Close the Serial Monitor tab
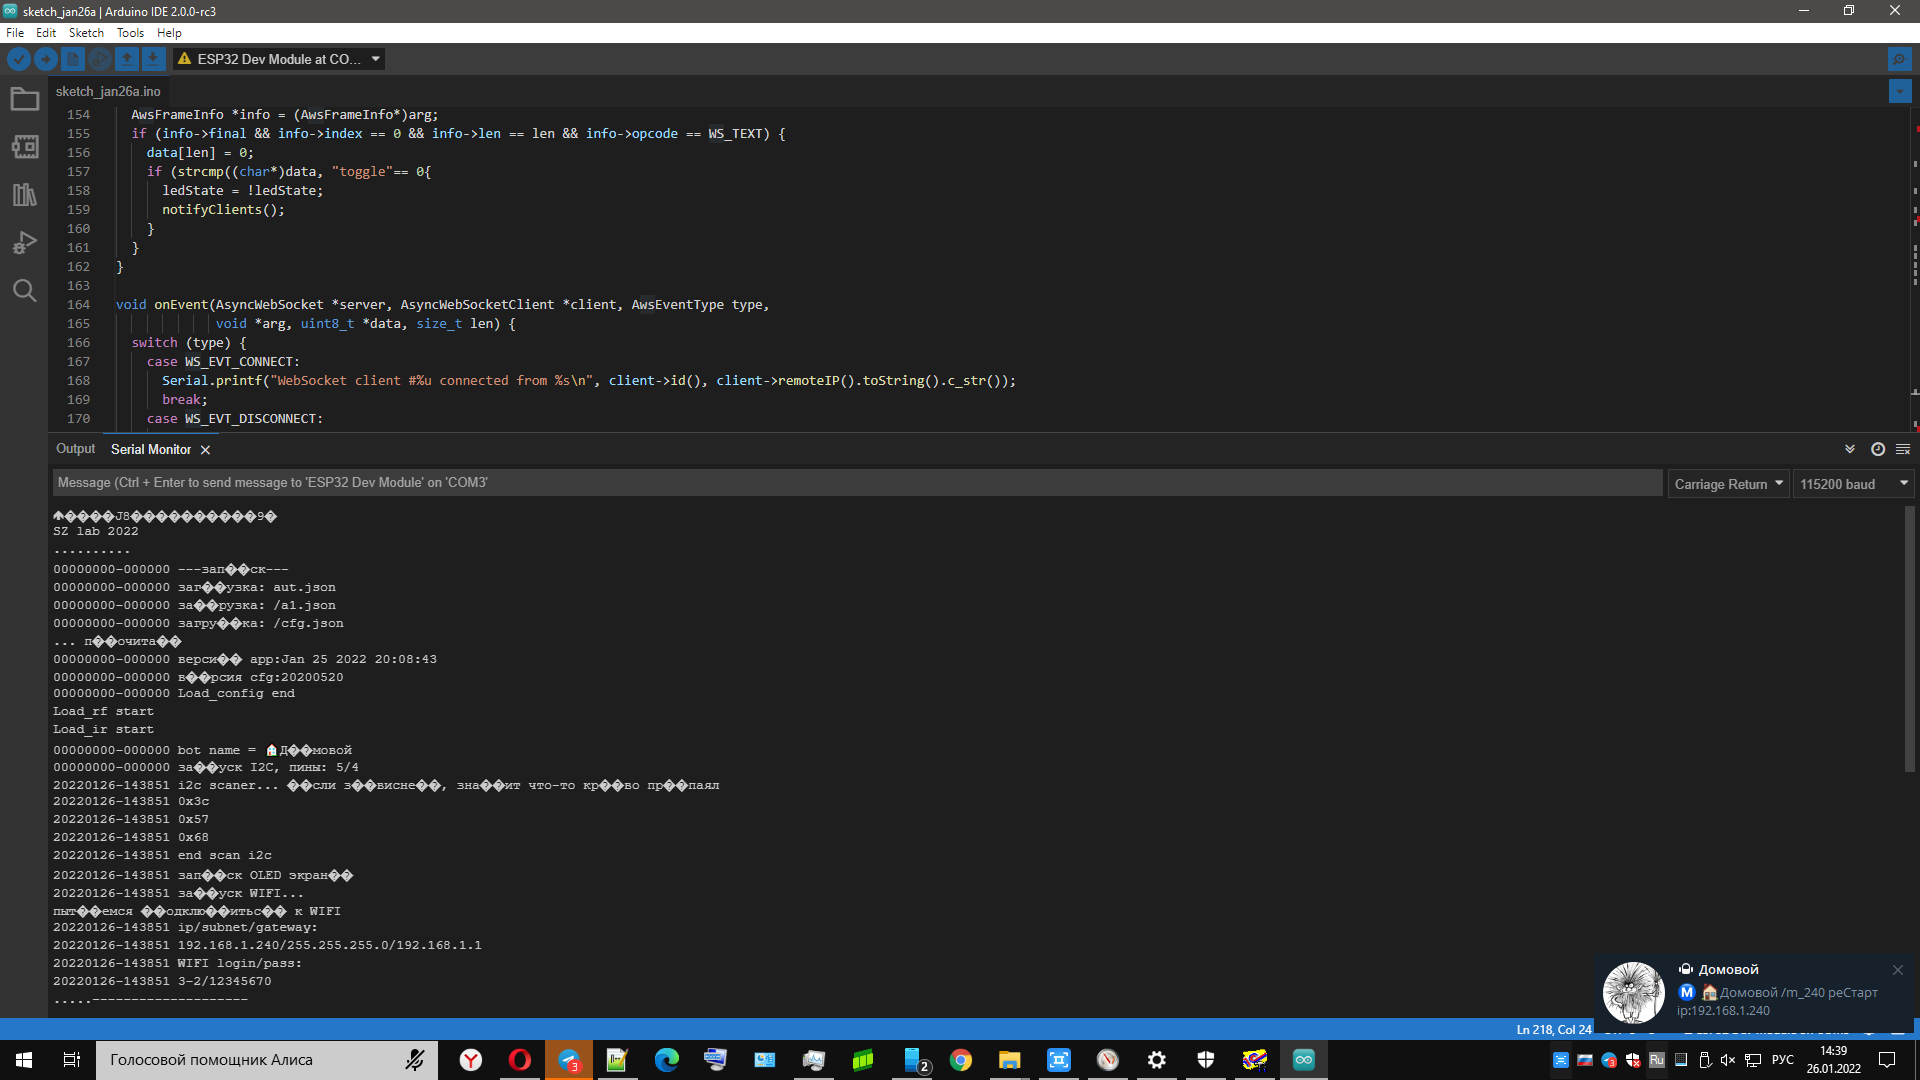This screenshot has height=1080, width=1920. pyautogui.click(x=205, y=450)
